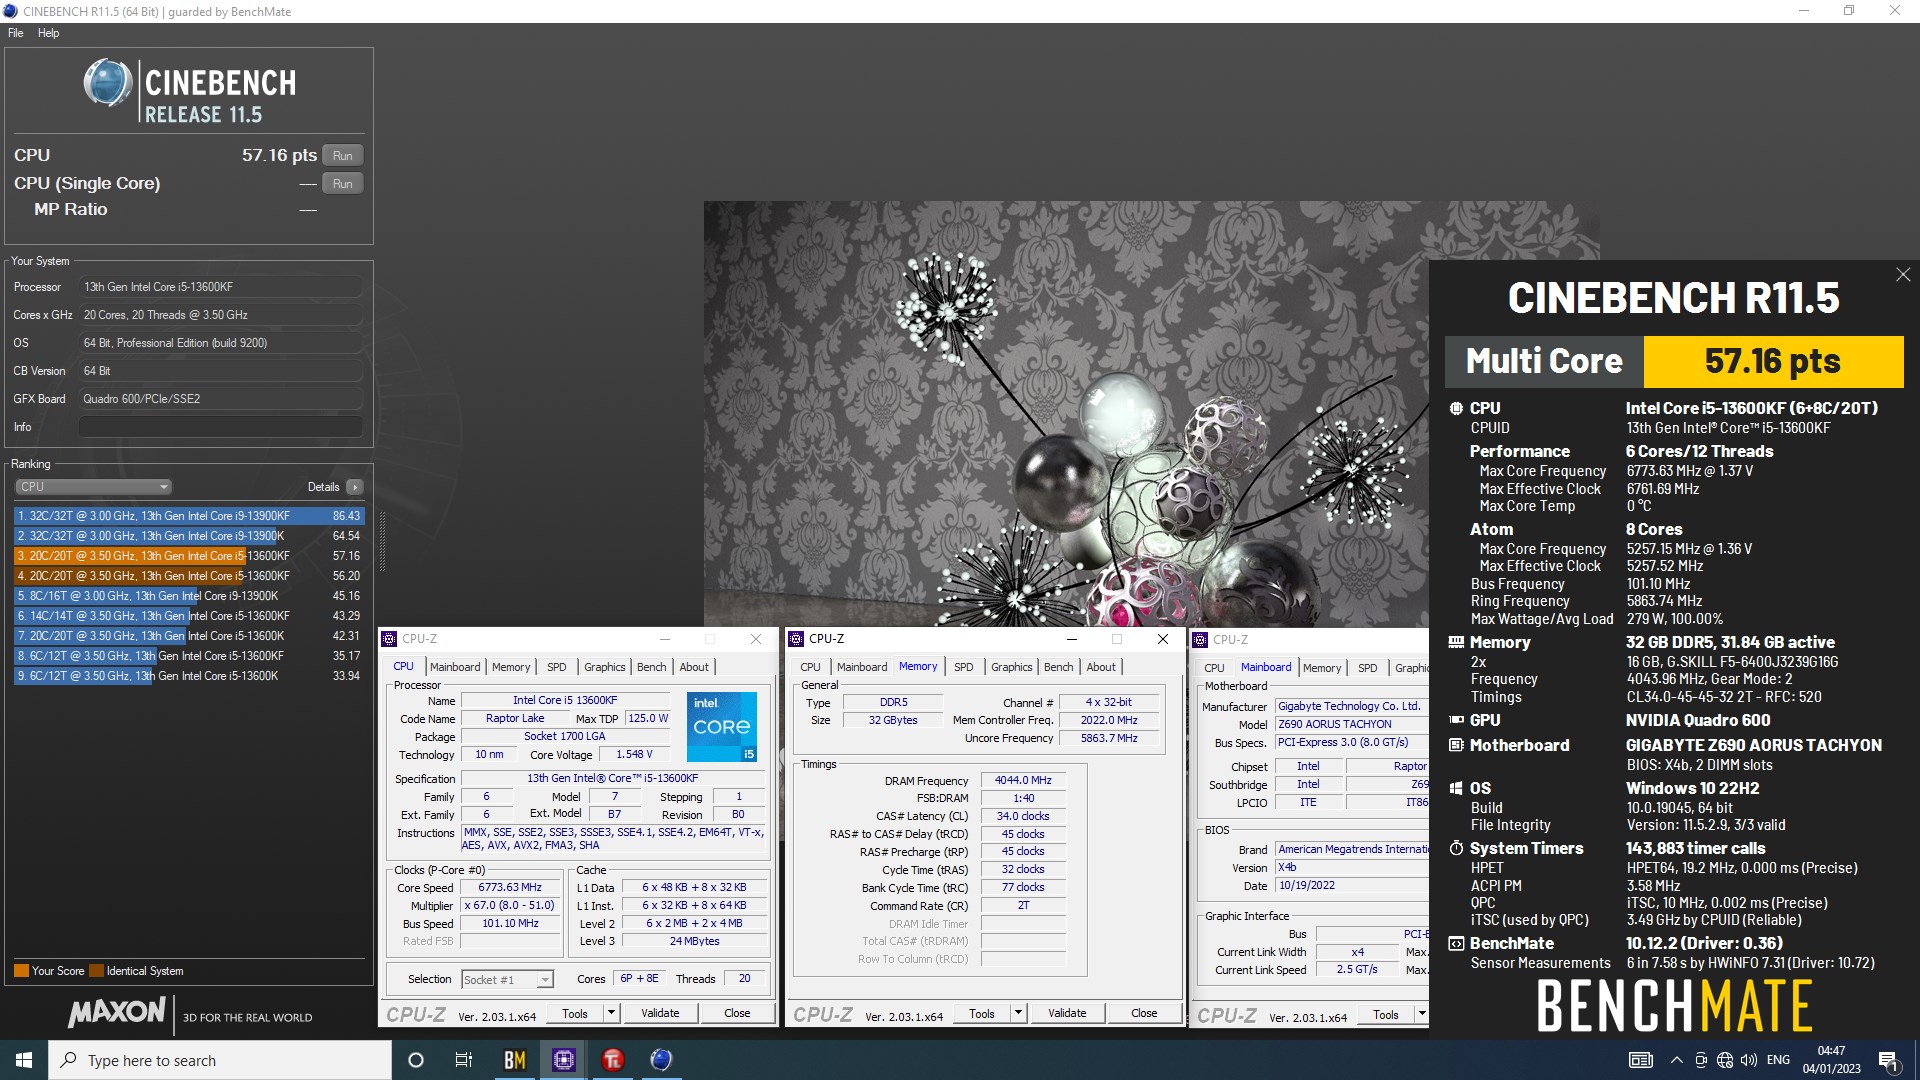The image size is (1920, 1080).
Task: Click the taskbar search box
Action: point(220,1060)
